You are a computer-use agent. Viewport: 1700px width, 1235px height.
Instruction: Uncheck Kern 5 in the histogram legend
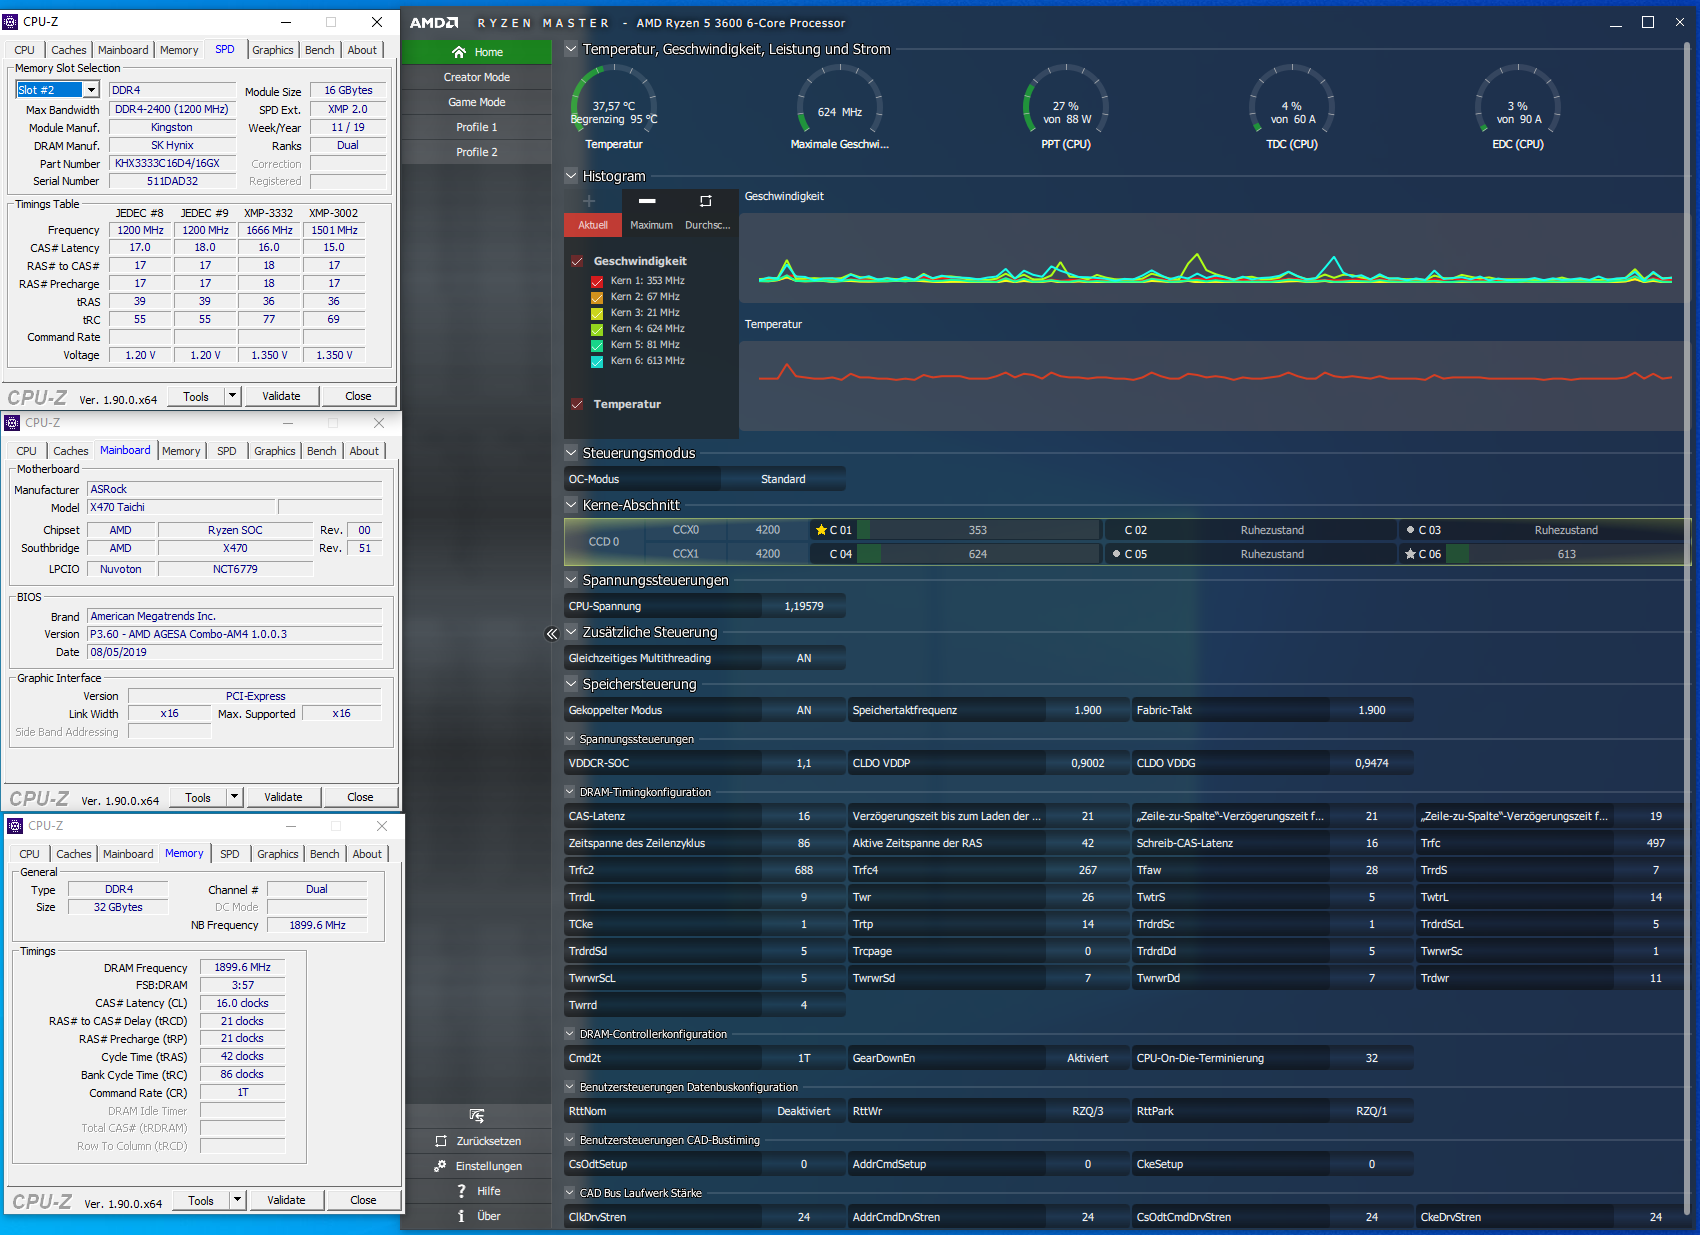point(597,345)
